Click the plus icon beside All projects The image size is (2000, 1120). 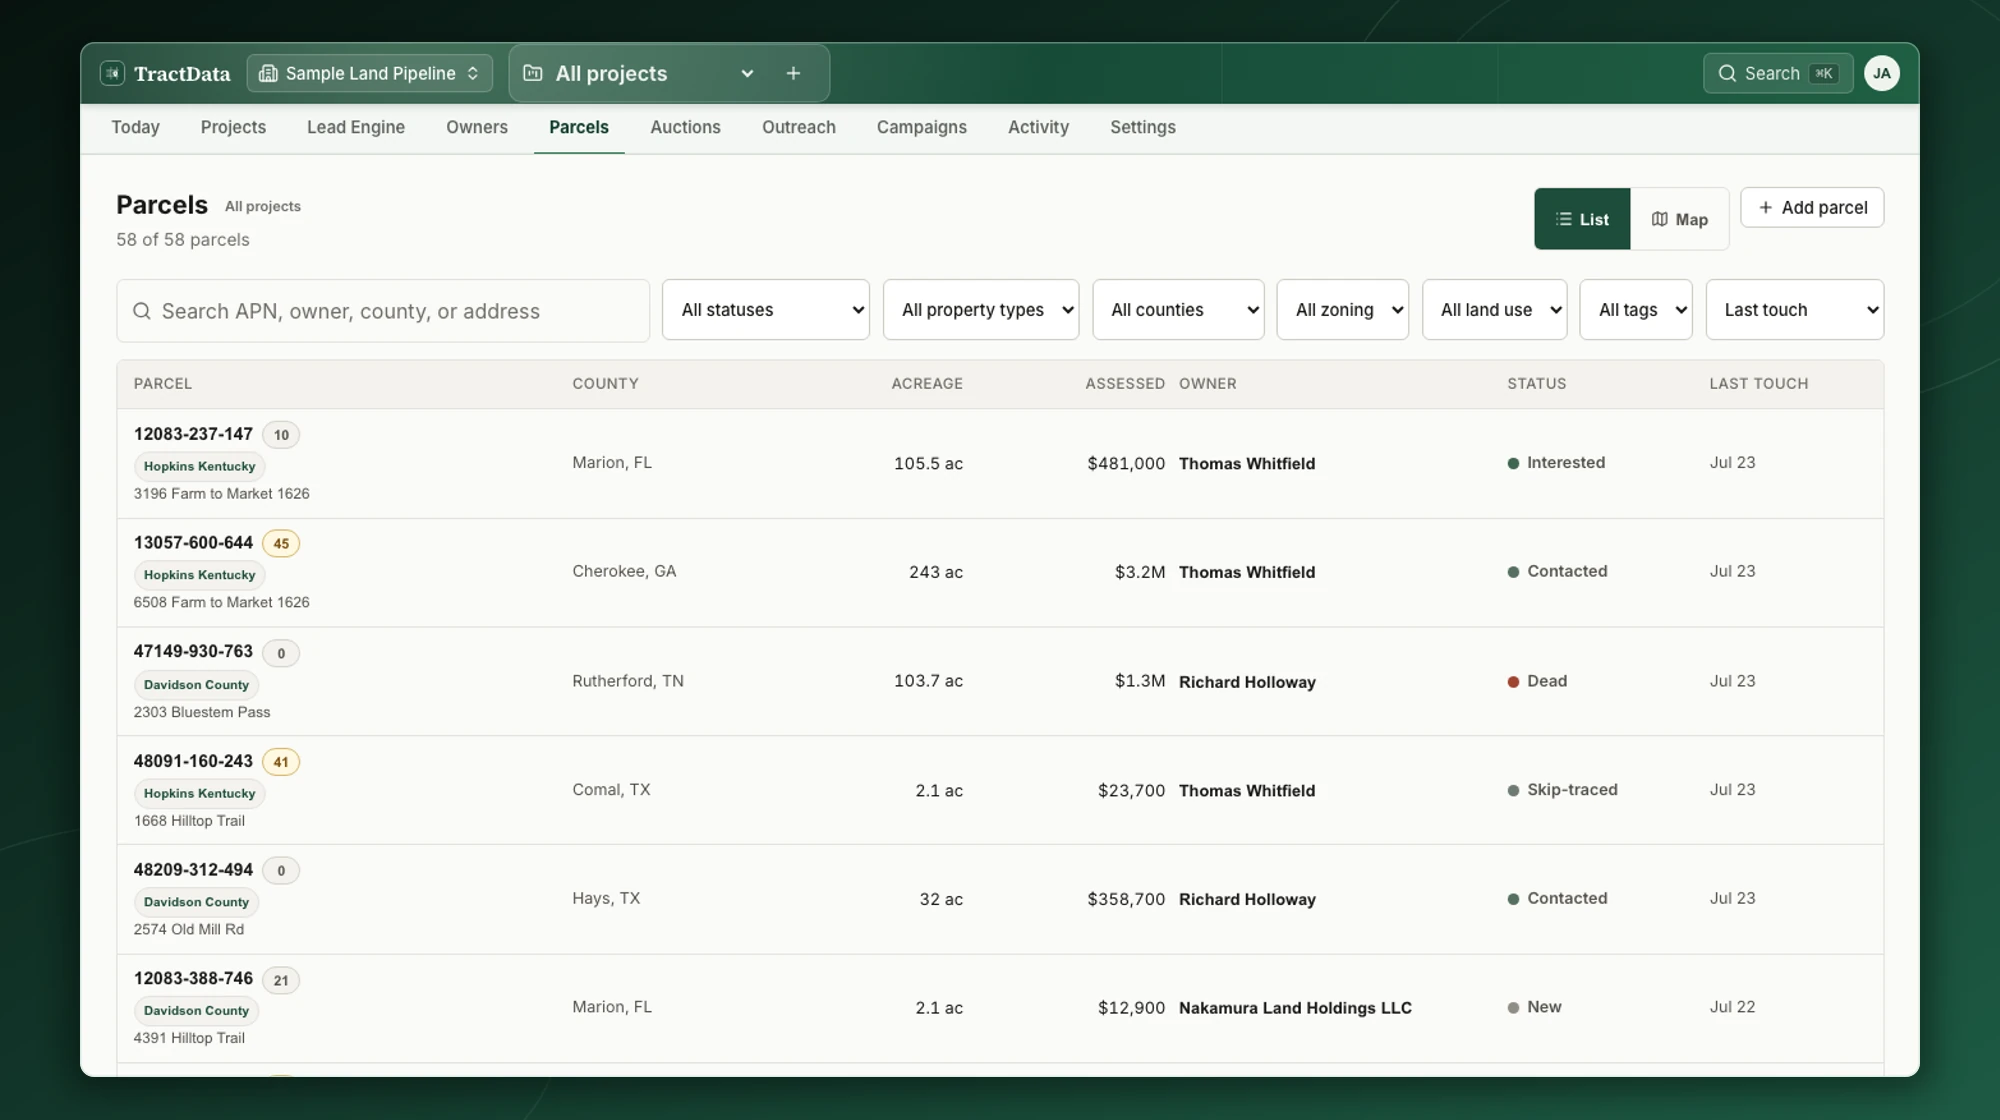(793, 73)
